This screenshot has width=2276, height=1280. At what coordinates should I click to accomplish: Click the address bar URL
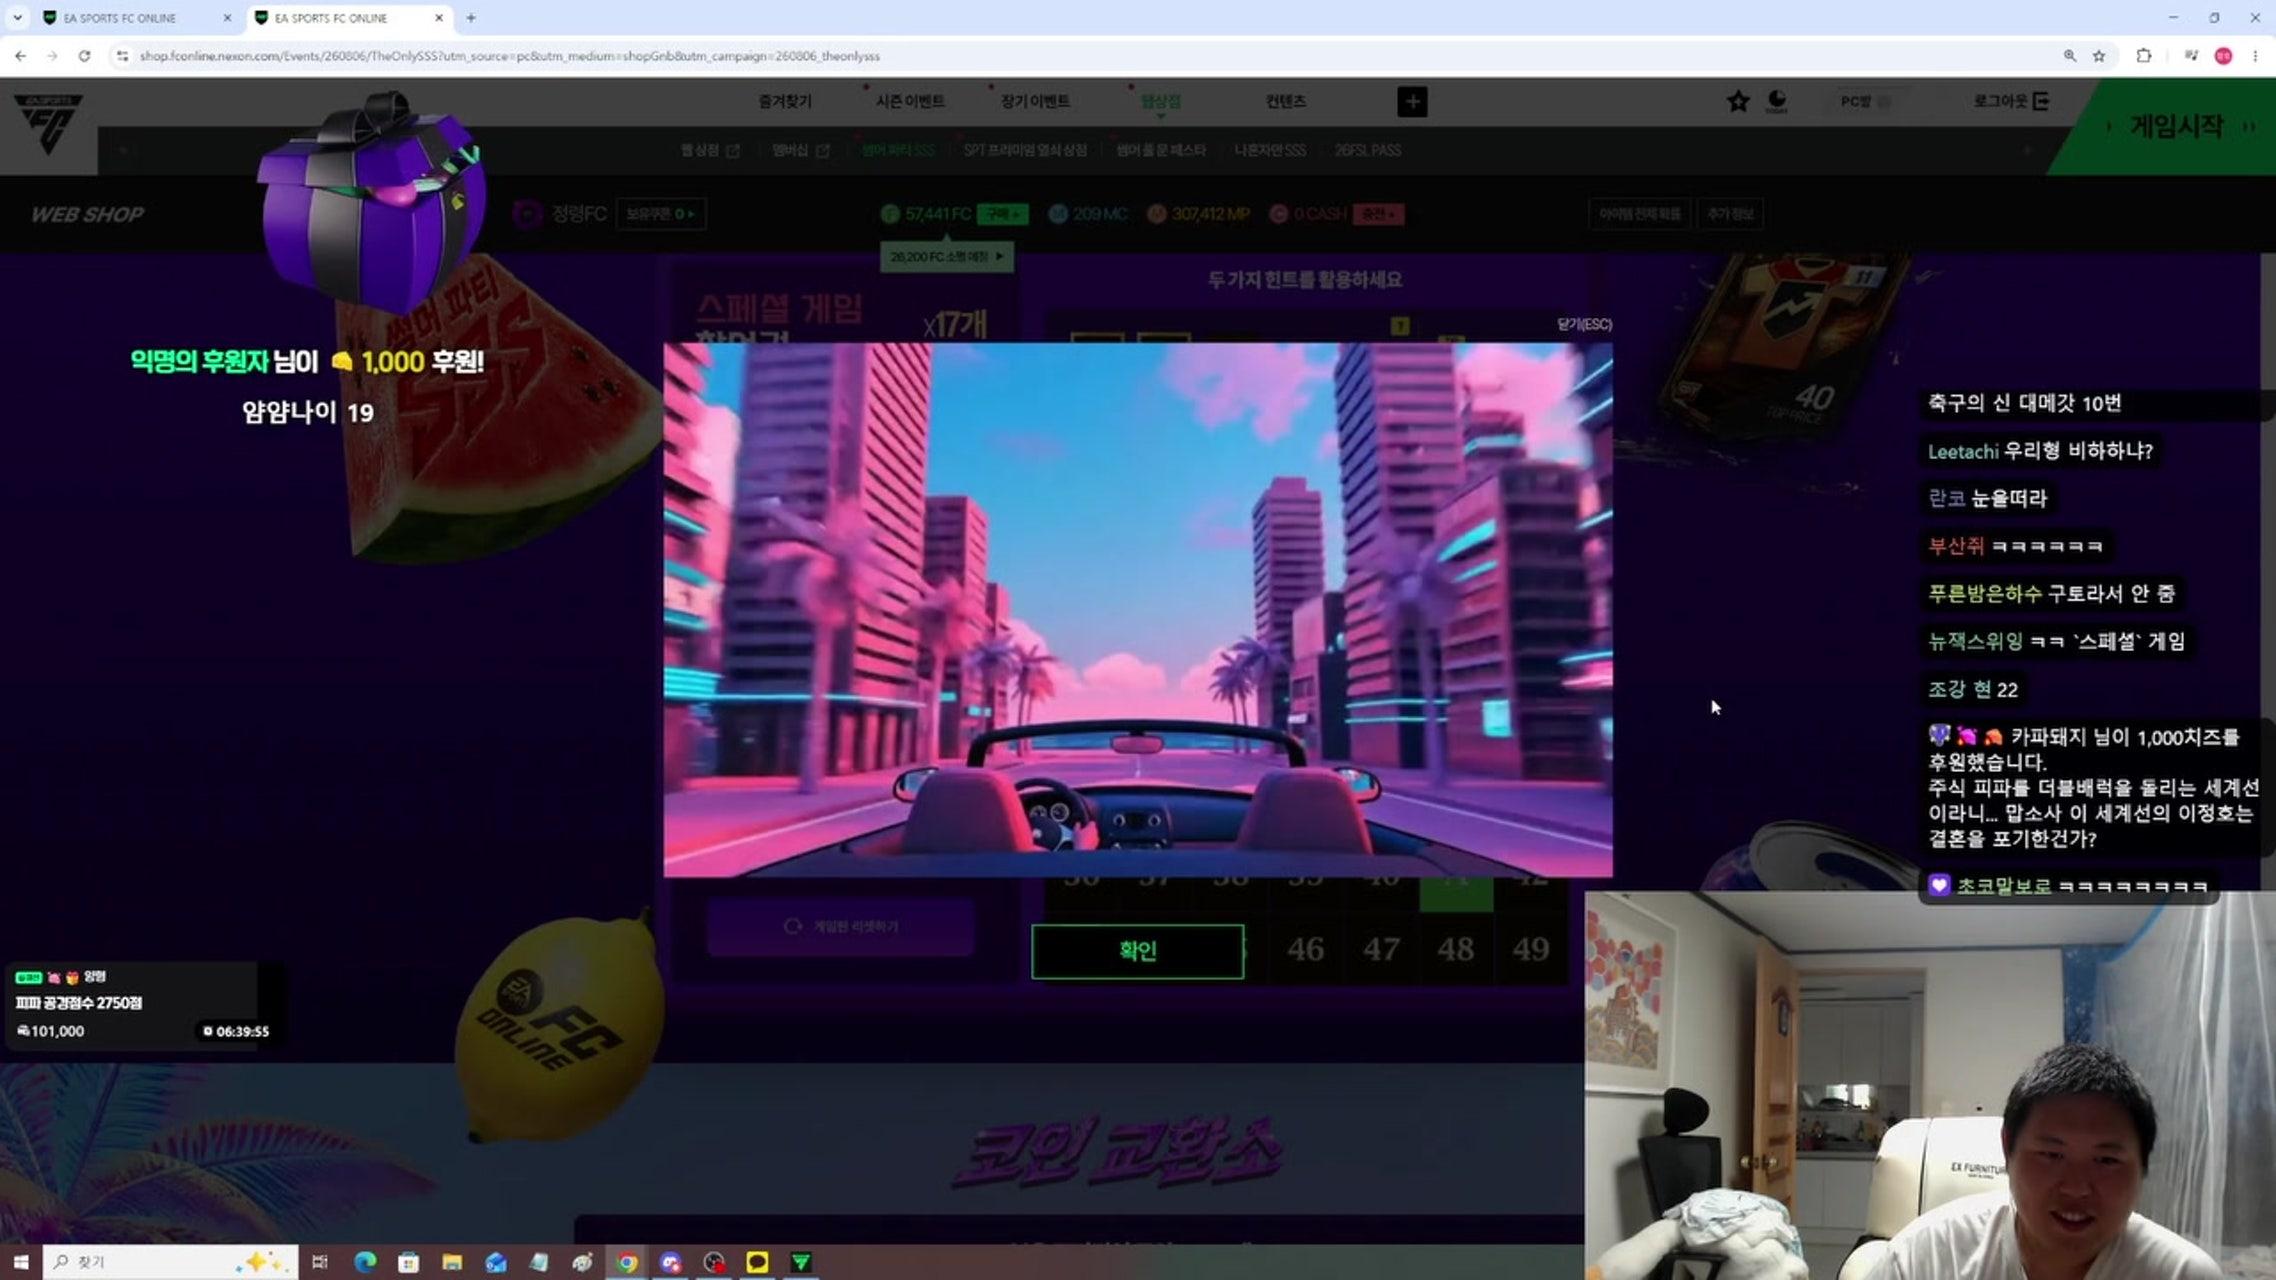click(510, 56)
